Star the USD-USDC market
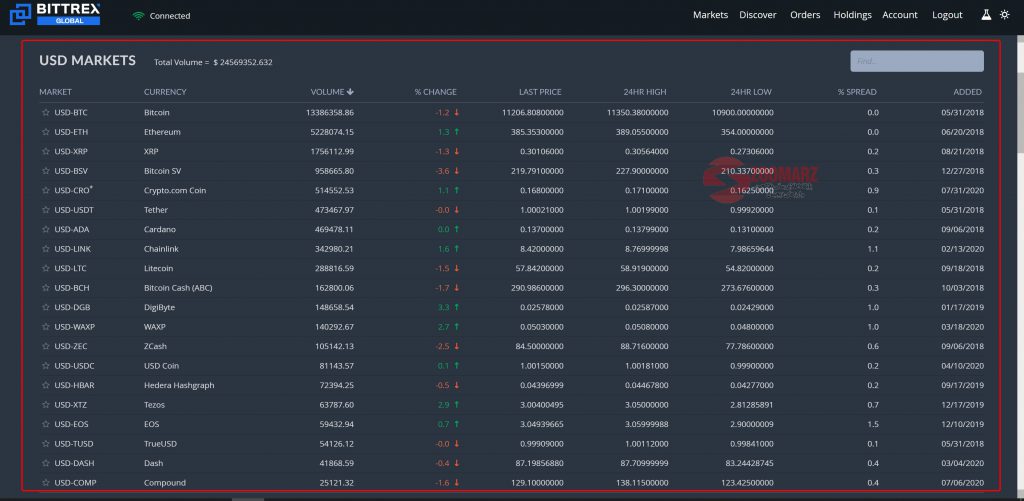Screen dimensions: 1024x501 click(x=46, y=366)
